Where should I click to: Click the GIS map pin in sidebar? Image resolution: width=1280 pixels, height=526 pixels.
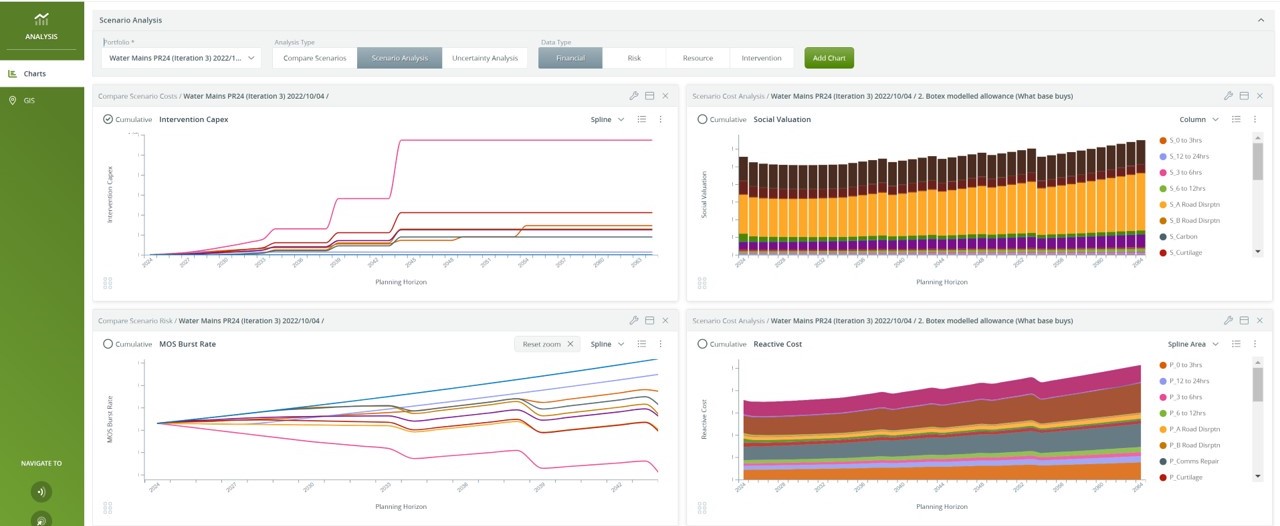13,101
